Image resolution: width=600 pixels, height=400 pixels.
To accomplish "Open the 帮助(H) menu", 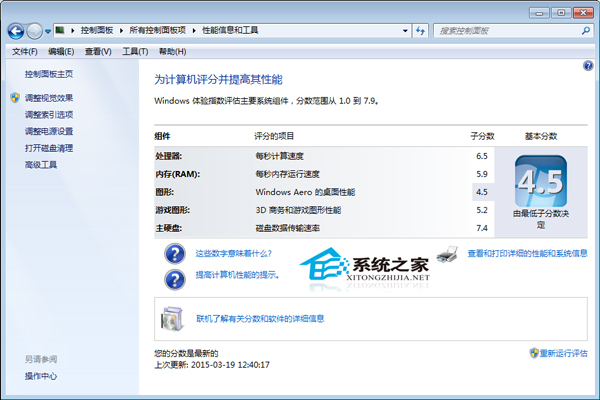I will point(173,51).
